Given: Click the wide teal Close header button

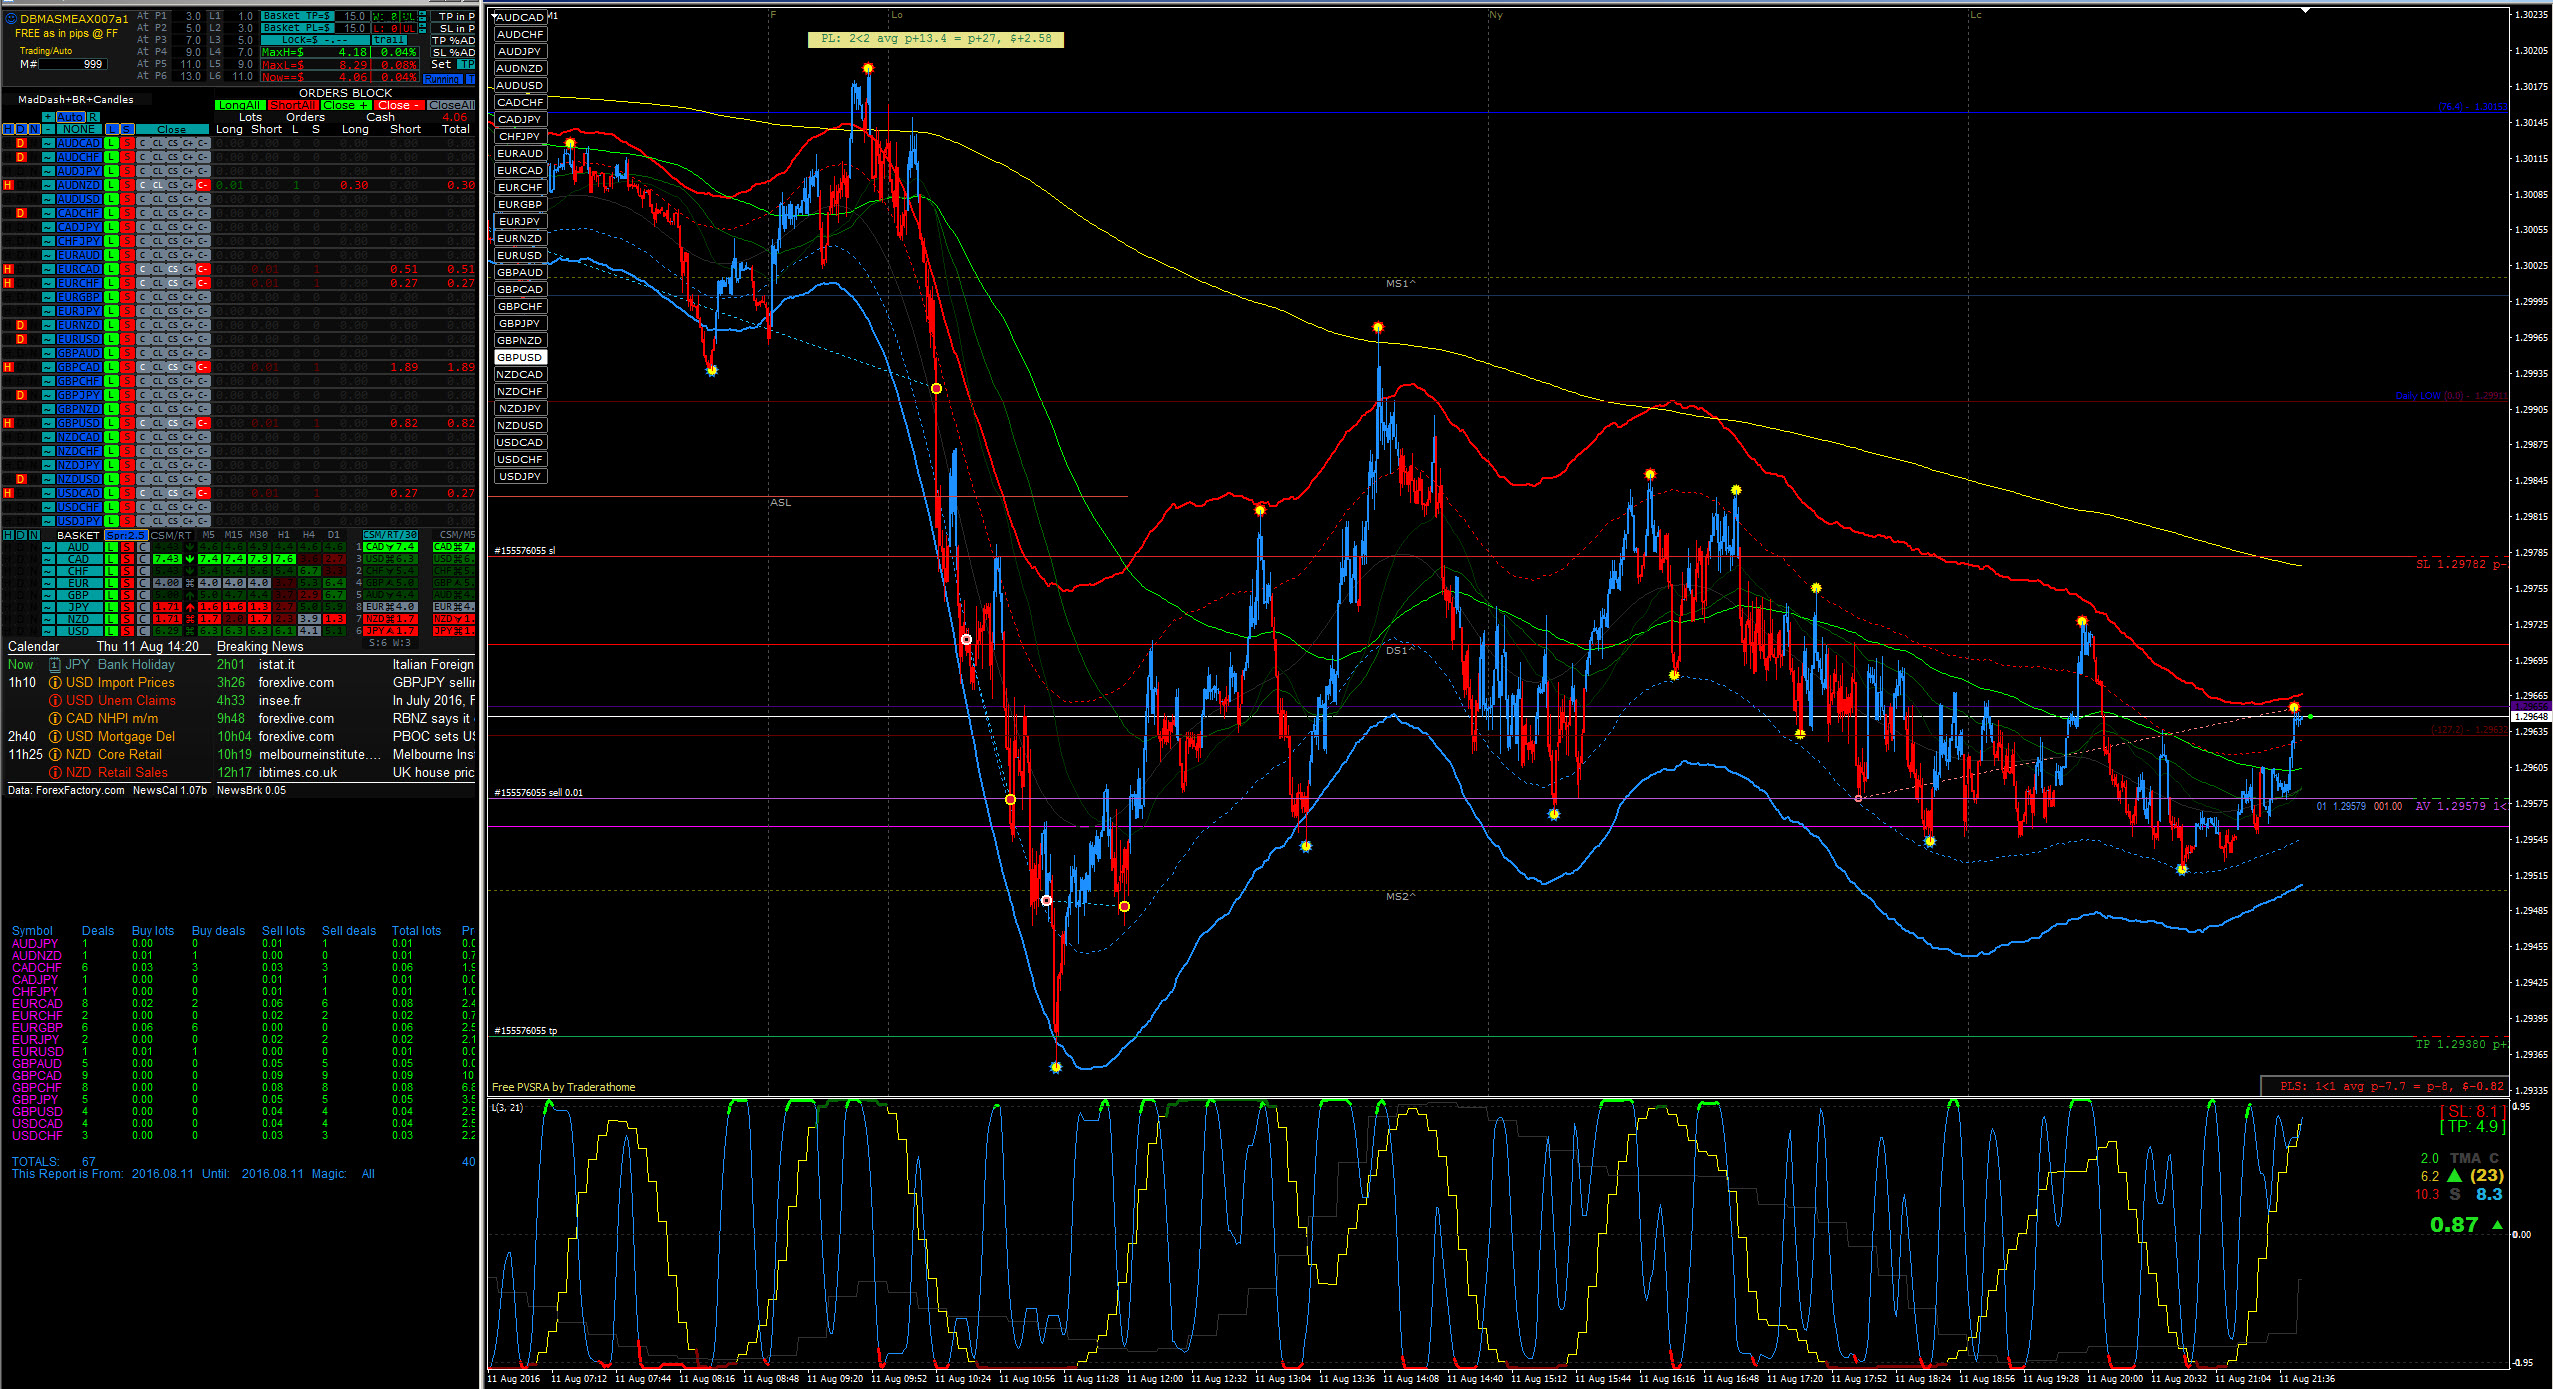Looking at the screenshot, I should [x=172, y=129].
